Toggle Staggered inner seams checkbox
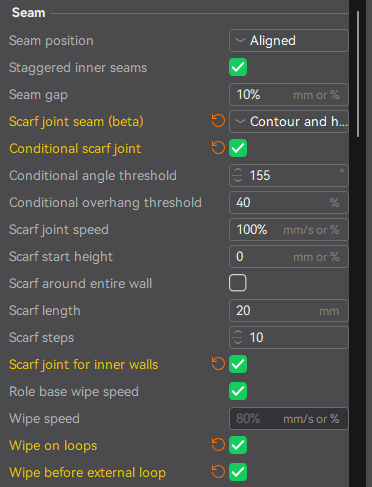Viewport: 372px width, 487px height. click(x=238, y=67)
